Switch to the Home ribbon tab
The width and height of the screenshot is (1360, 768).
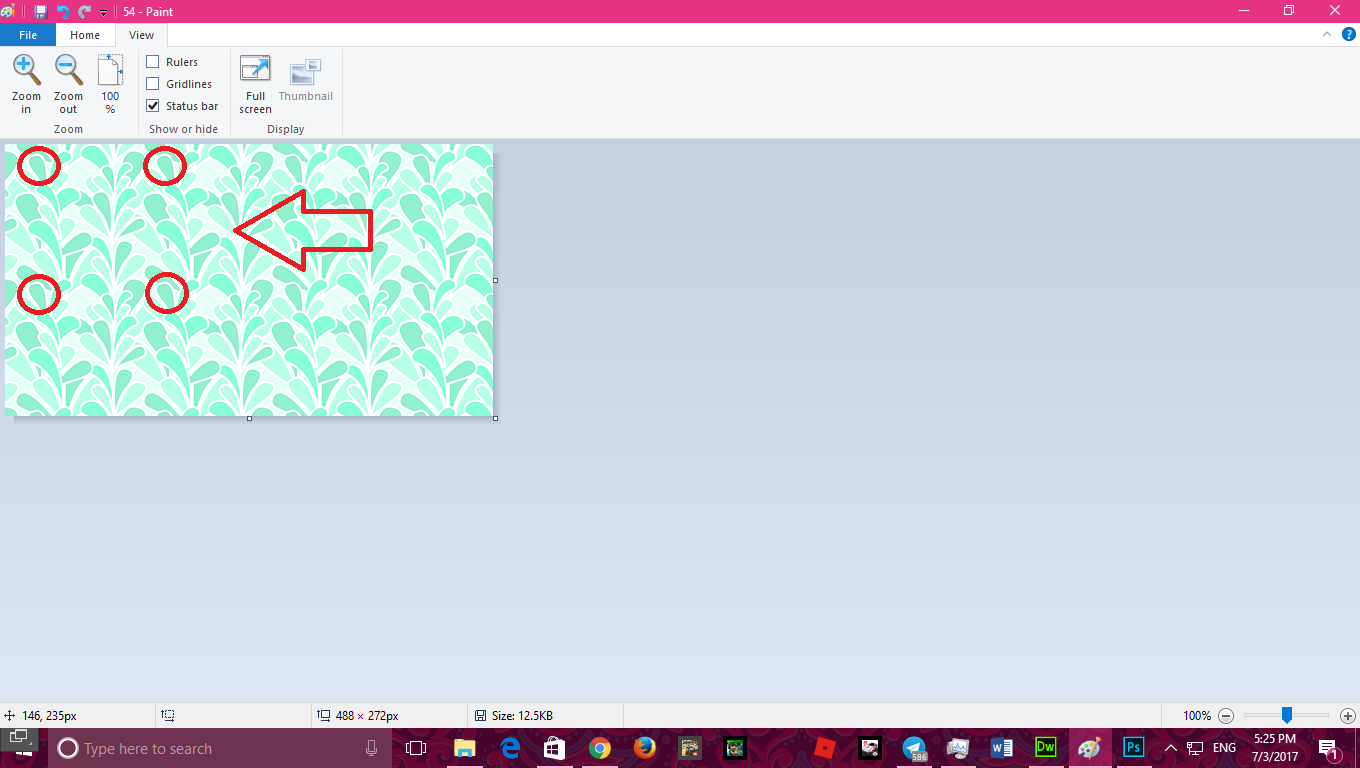85,35
